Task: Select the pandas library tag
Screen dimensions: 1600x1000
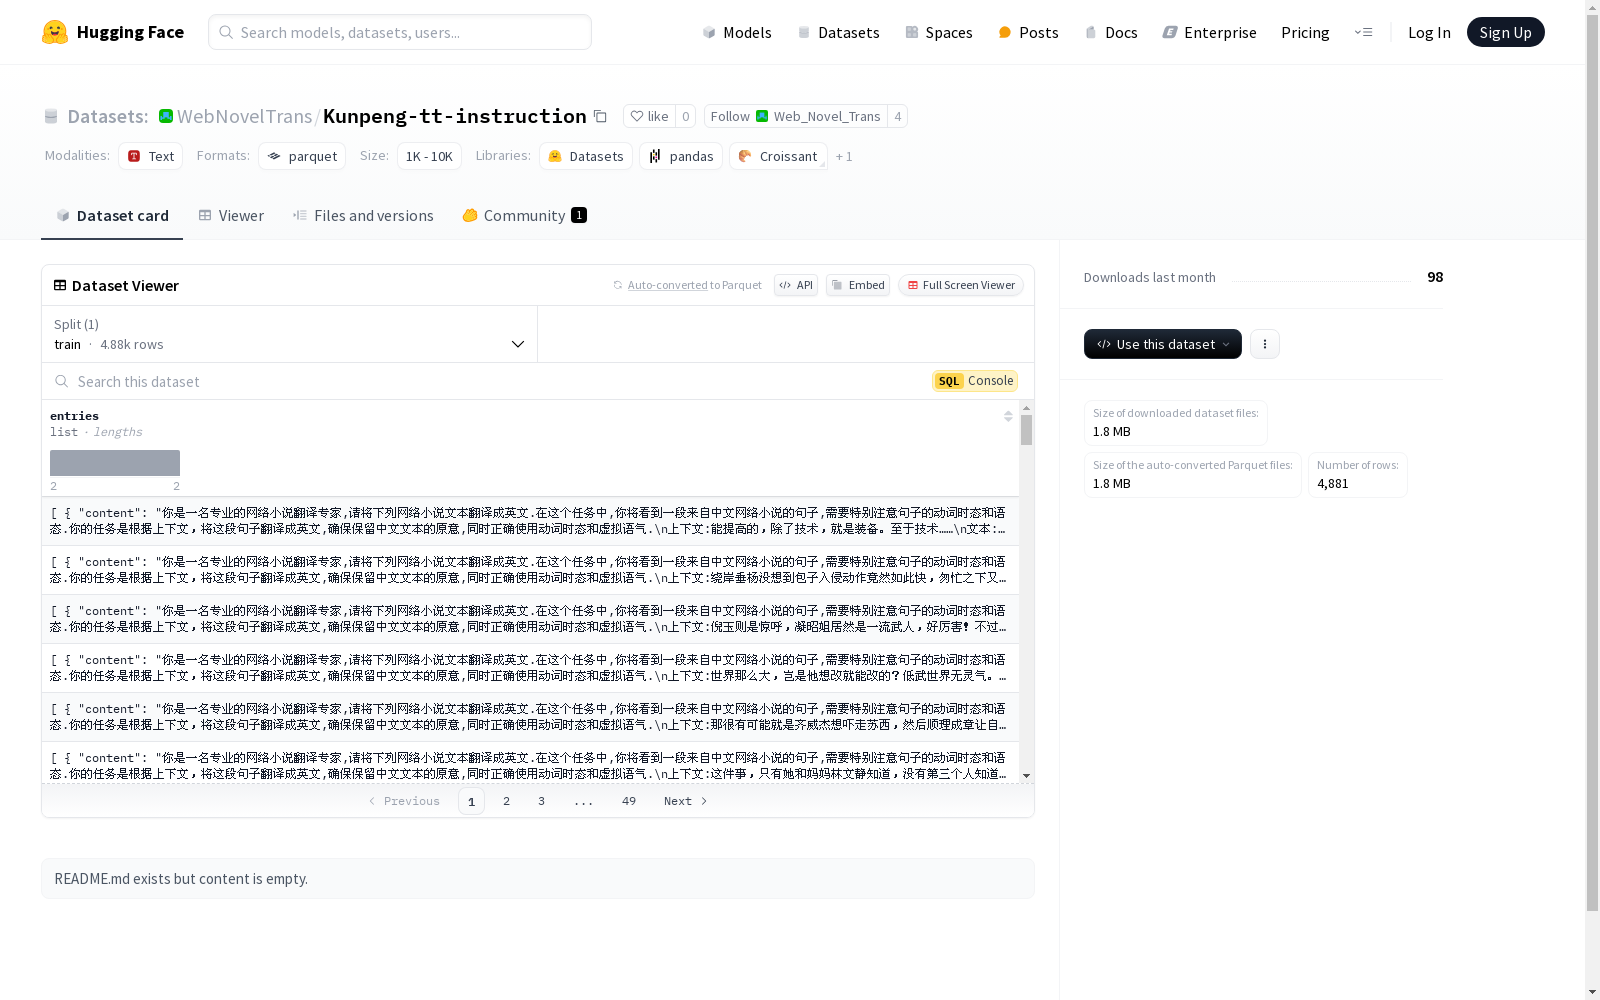Action: (x=681, y=156)
